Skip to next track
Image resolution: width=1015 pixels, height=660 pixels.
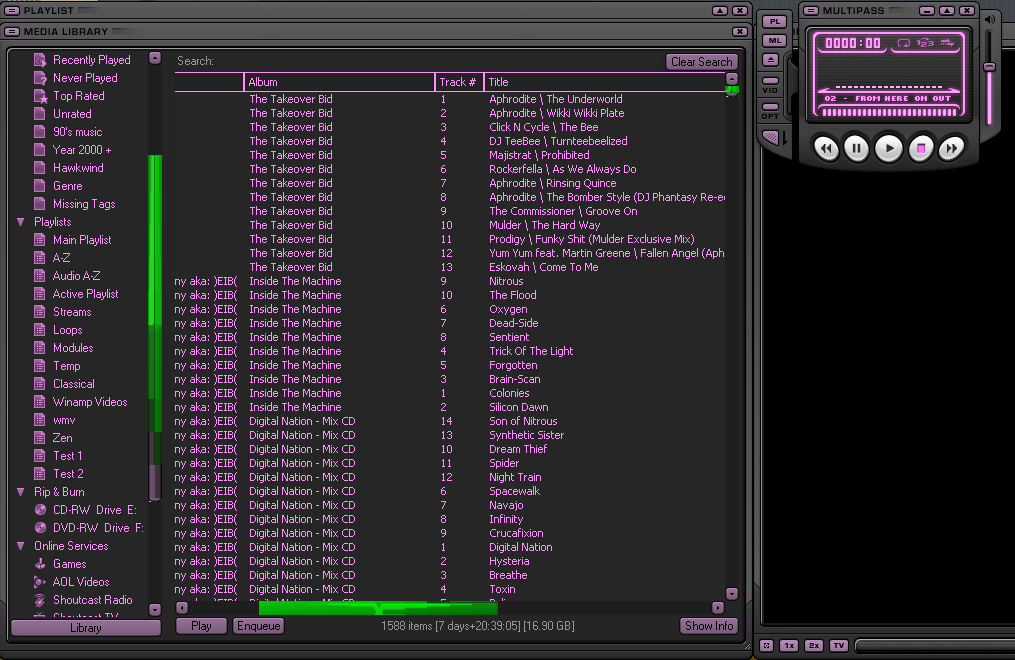point(951,149)
